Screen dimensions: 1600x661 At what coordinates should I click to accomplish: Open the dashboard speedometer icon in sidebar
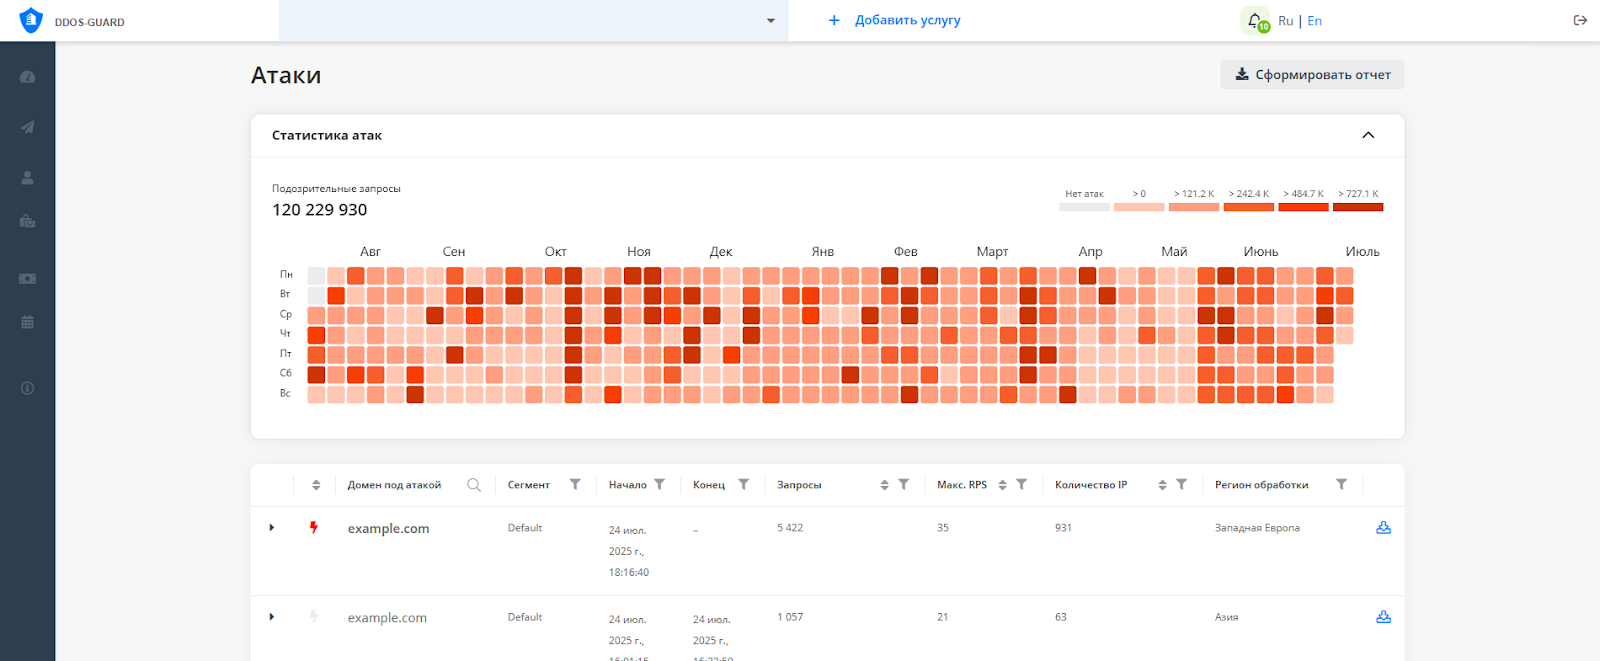tap(27, 77)
